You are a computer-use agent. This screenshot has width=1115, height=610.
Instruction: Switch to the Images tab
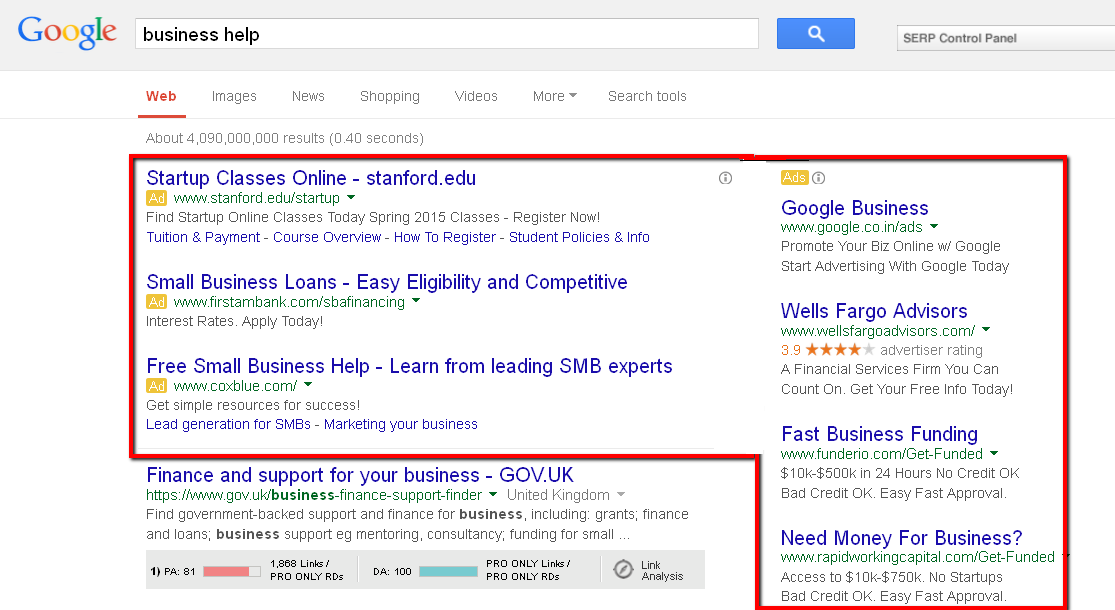[234, 96]
